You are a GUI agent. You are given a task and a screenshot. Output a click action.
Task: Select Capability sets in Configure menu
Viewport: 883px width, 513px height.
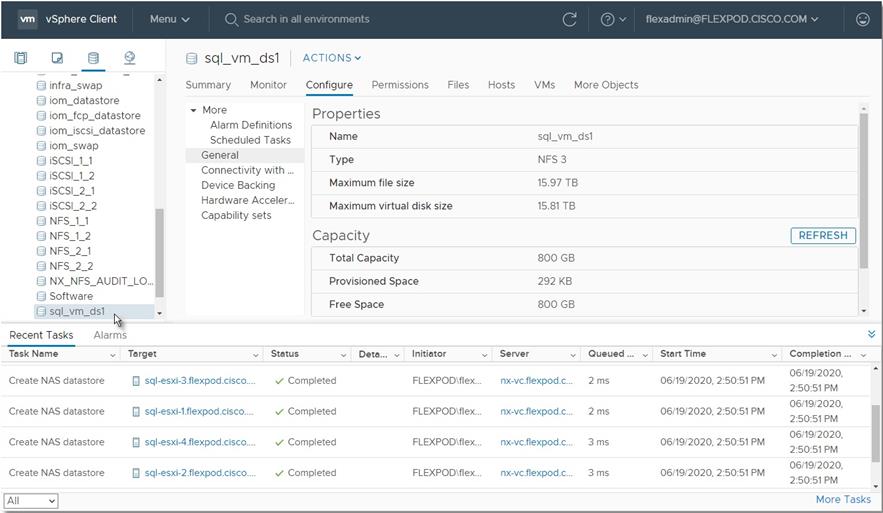pos(236,216)
